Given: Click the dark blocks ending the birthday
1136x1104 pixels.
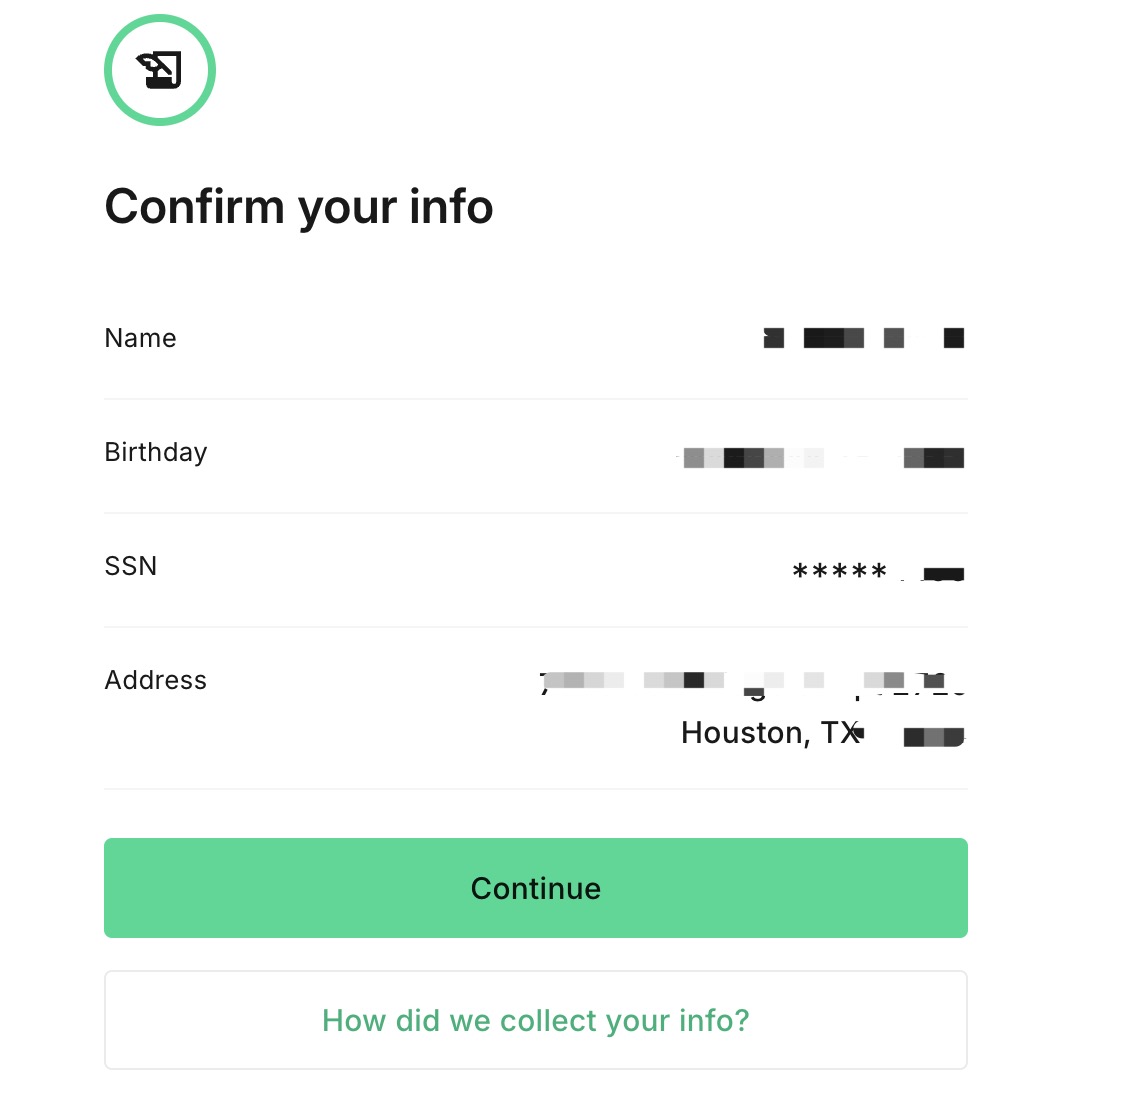Looking at the screenshot, I should pyautogui.click(x=933, y=458).
